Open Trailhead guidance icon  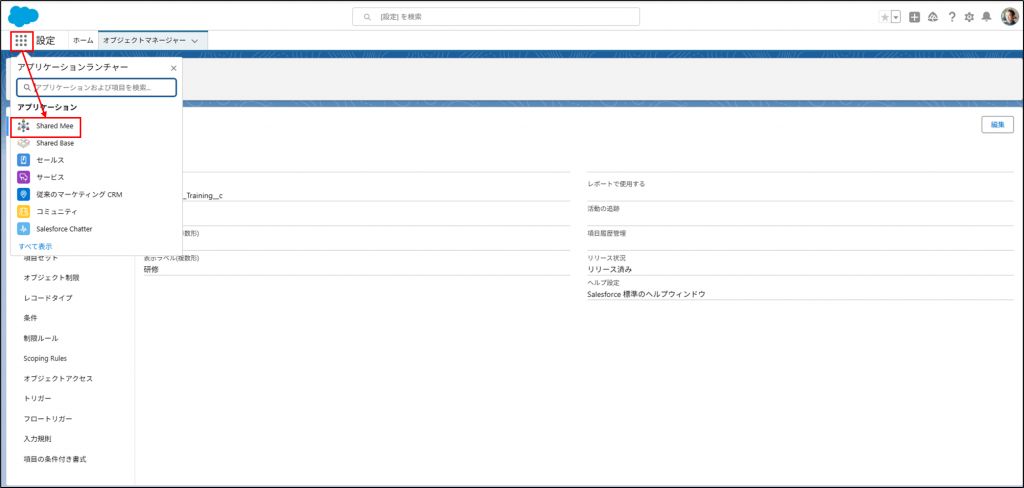tap(933, 17)
